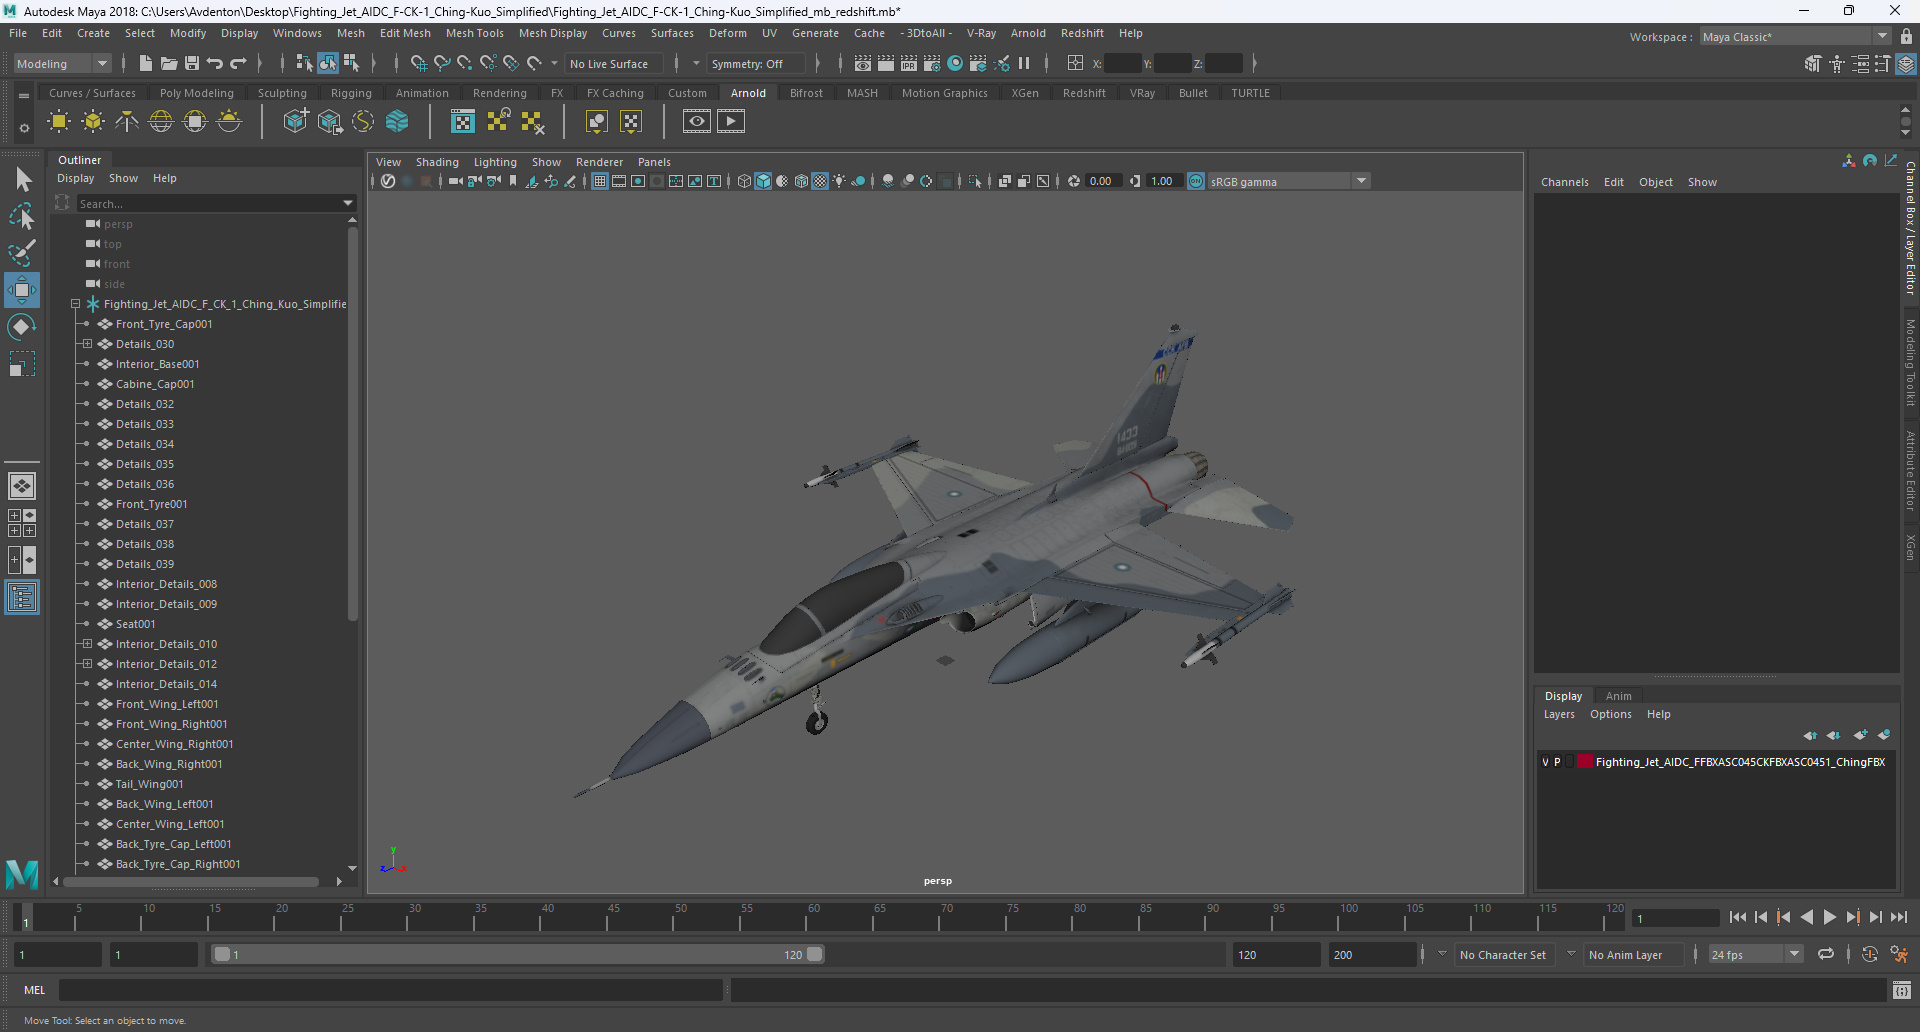Click the No Character Set button
Viewport: 1920px width, 1032px height.
coord(1502,955)
